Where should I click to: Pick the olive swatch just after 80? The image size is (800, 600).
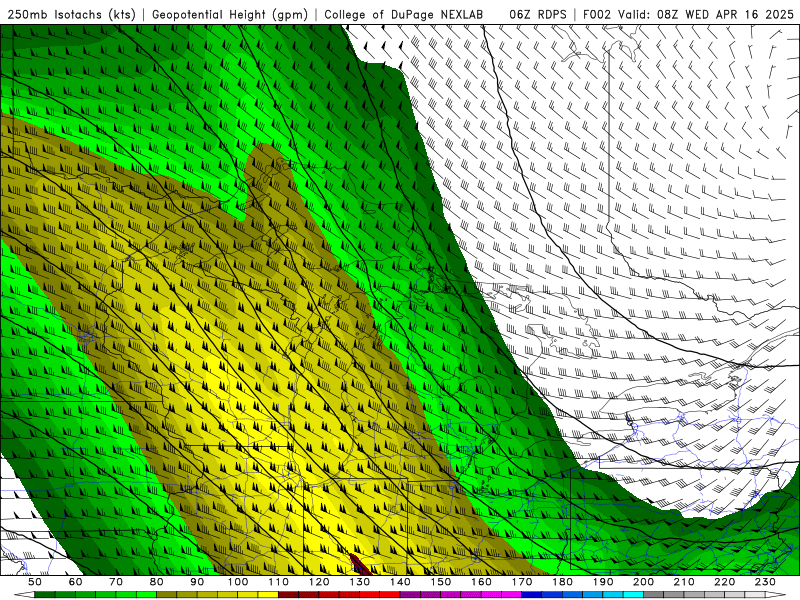point(166,595)
